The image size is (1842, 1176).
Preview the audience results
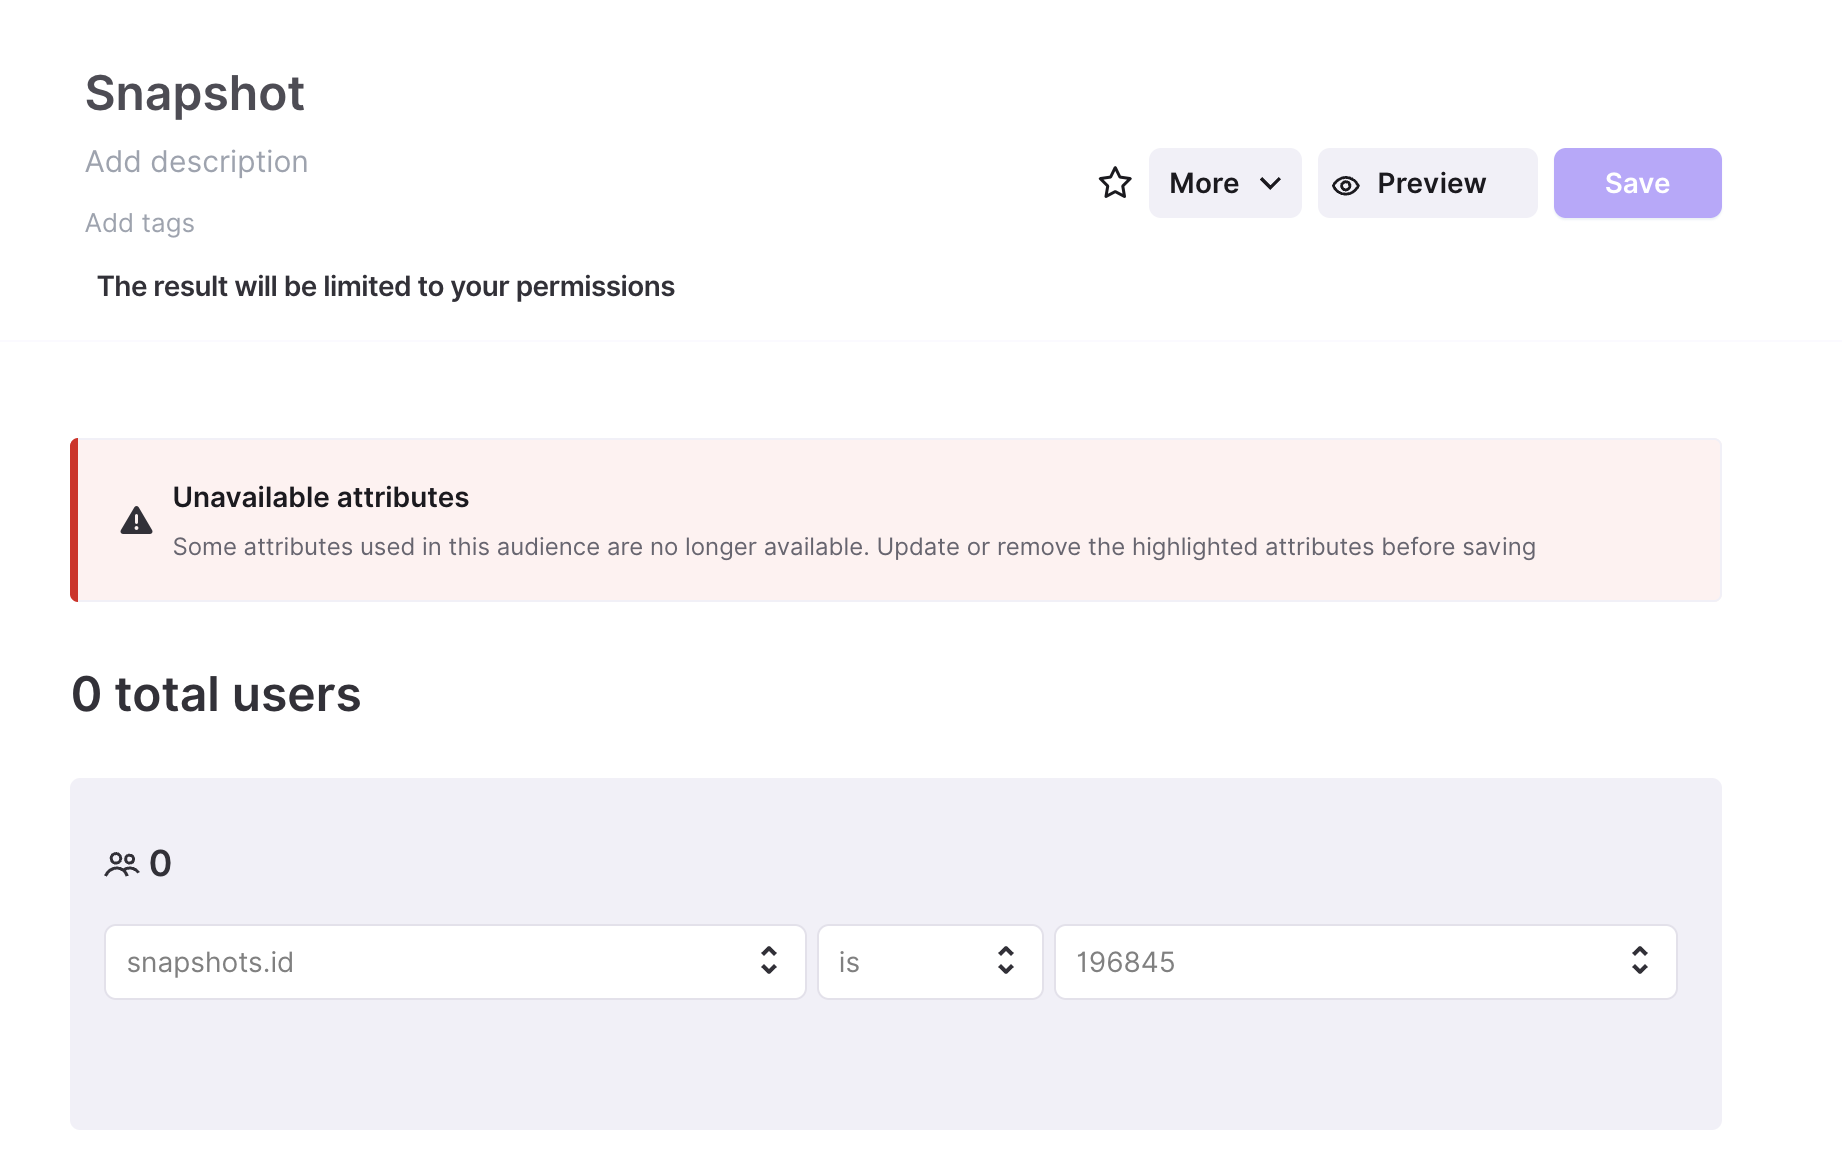[1427, 183]
